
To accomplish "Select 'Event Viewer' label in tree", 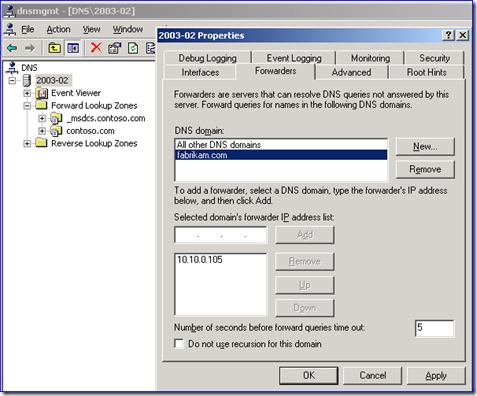I will click(x=76, y=93).
